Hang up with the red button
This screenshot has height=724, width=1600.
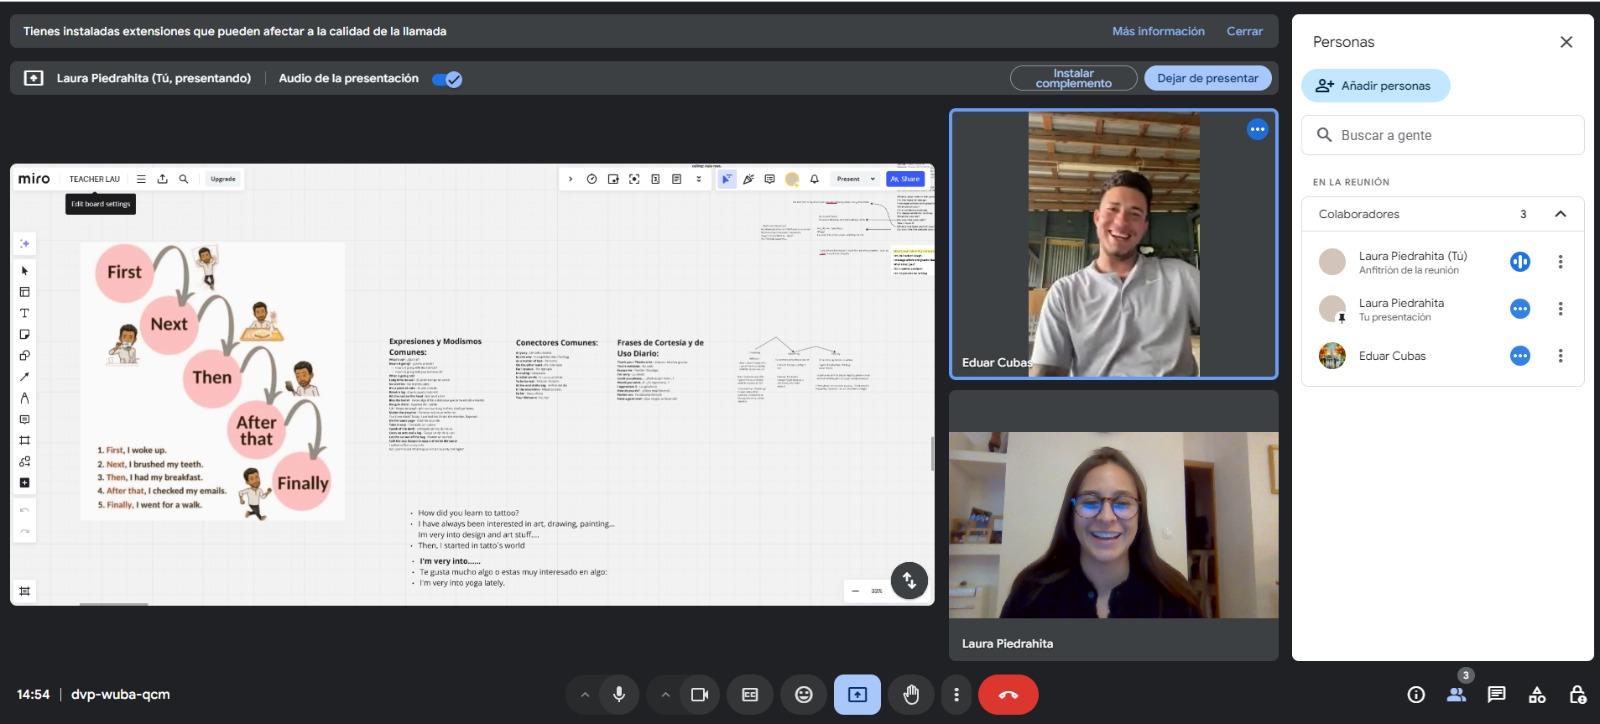click(x=1008, y=694)
